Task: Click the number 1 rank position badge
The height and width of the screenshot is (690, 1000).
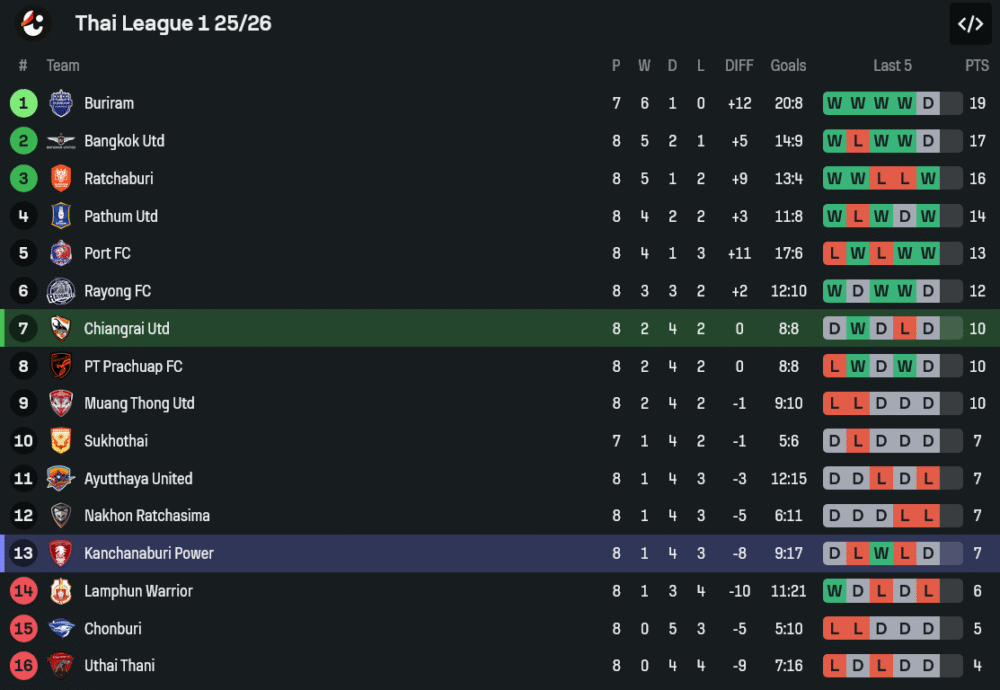Action: point(24,103)
